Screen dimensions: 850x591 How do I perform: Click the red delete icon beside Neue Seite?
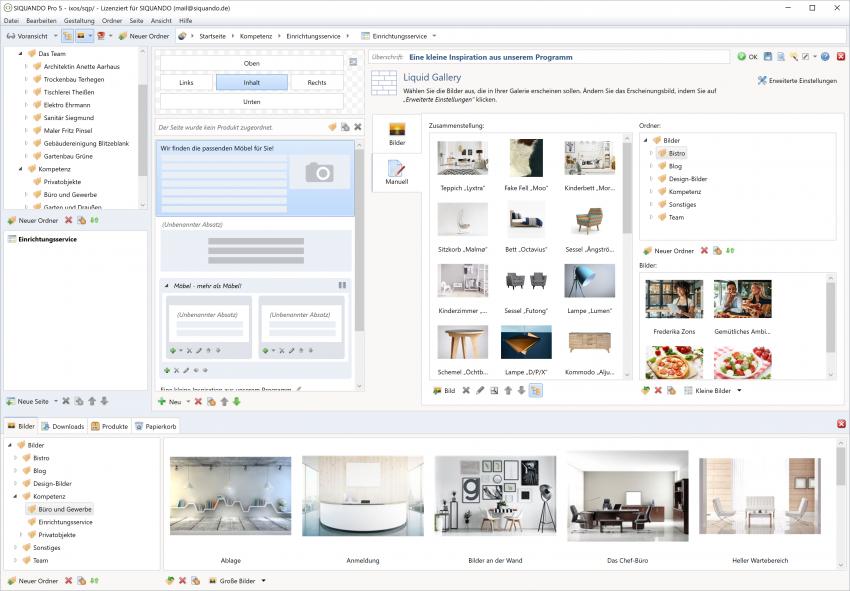[66, 401]
